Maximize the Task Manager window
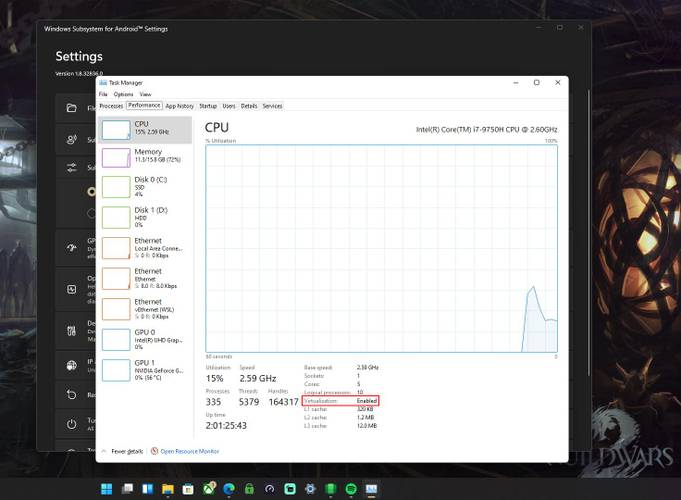681x500 pixels. 537,83
